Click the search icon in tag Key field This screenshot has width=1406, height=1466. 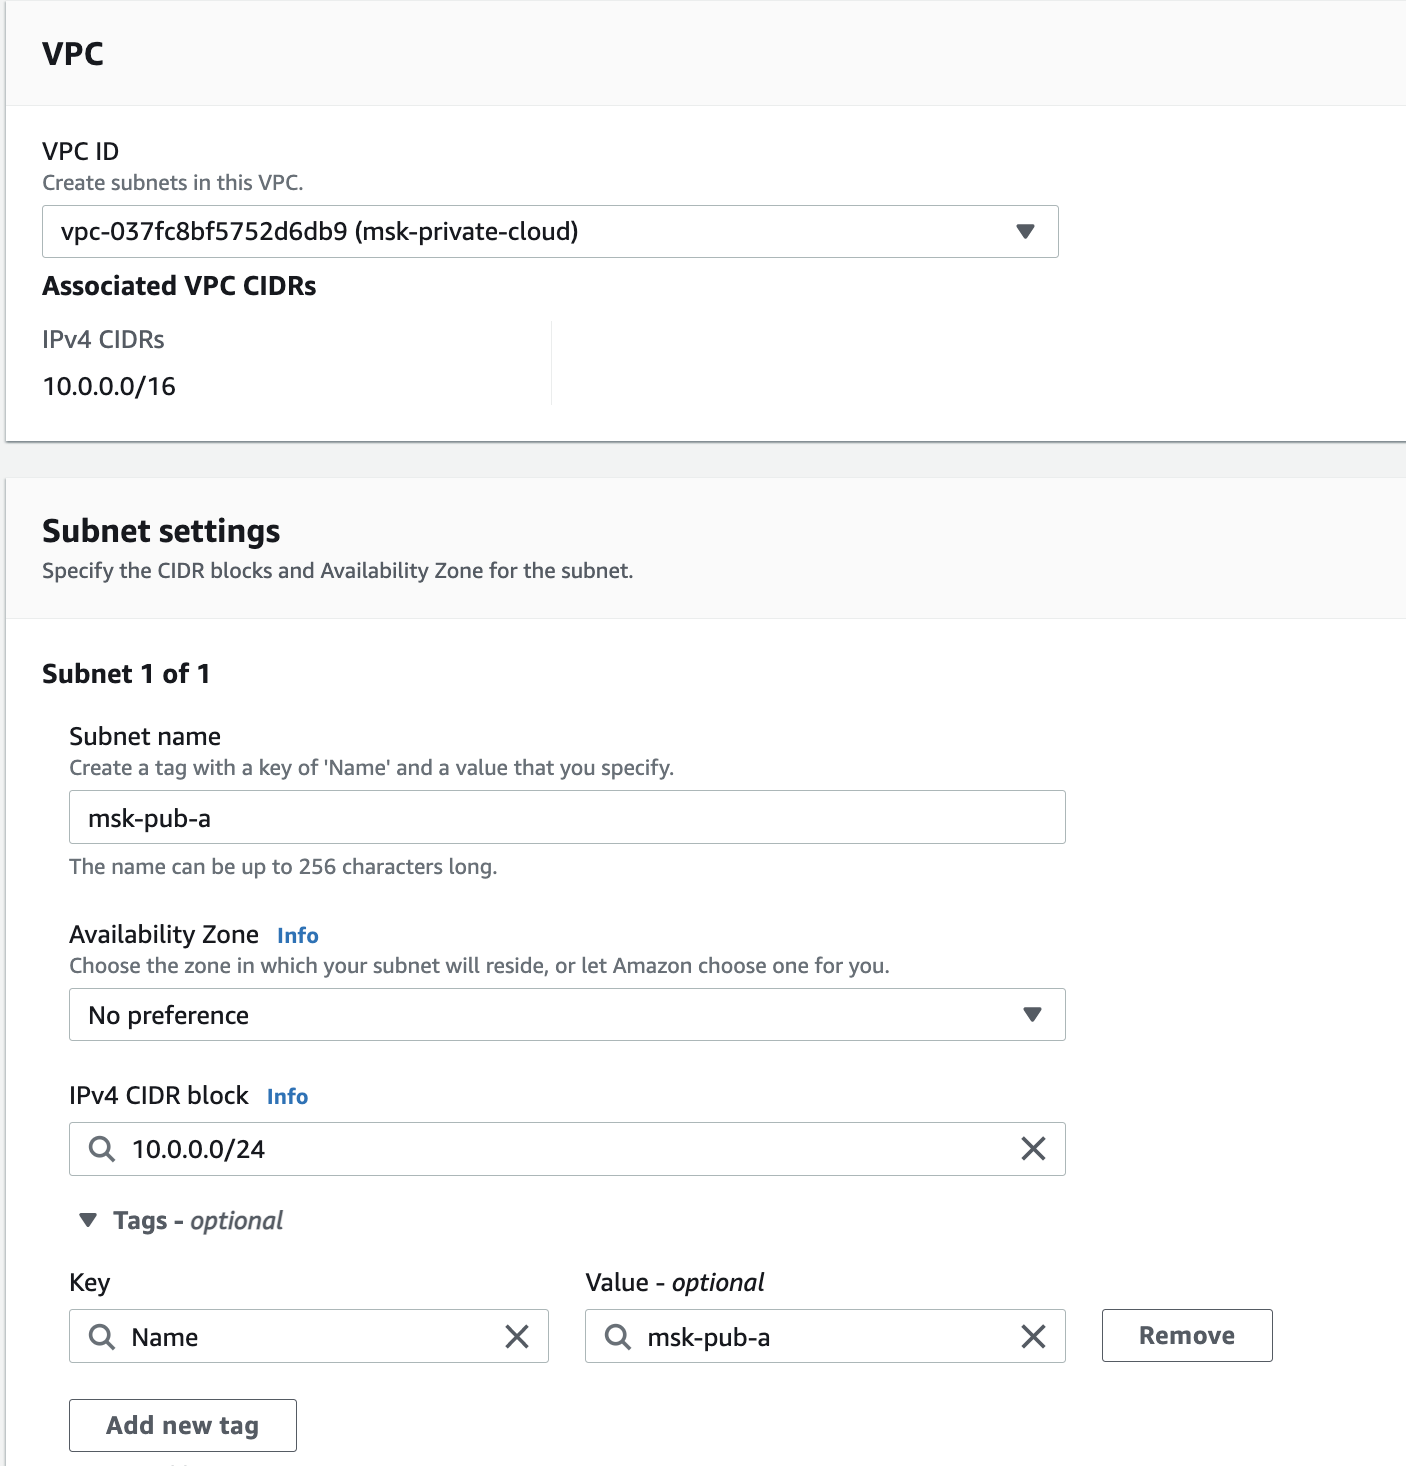click(102, 1337)
